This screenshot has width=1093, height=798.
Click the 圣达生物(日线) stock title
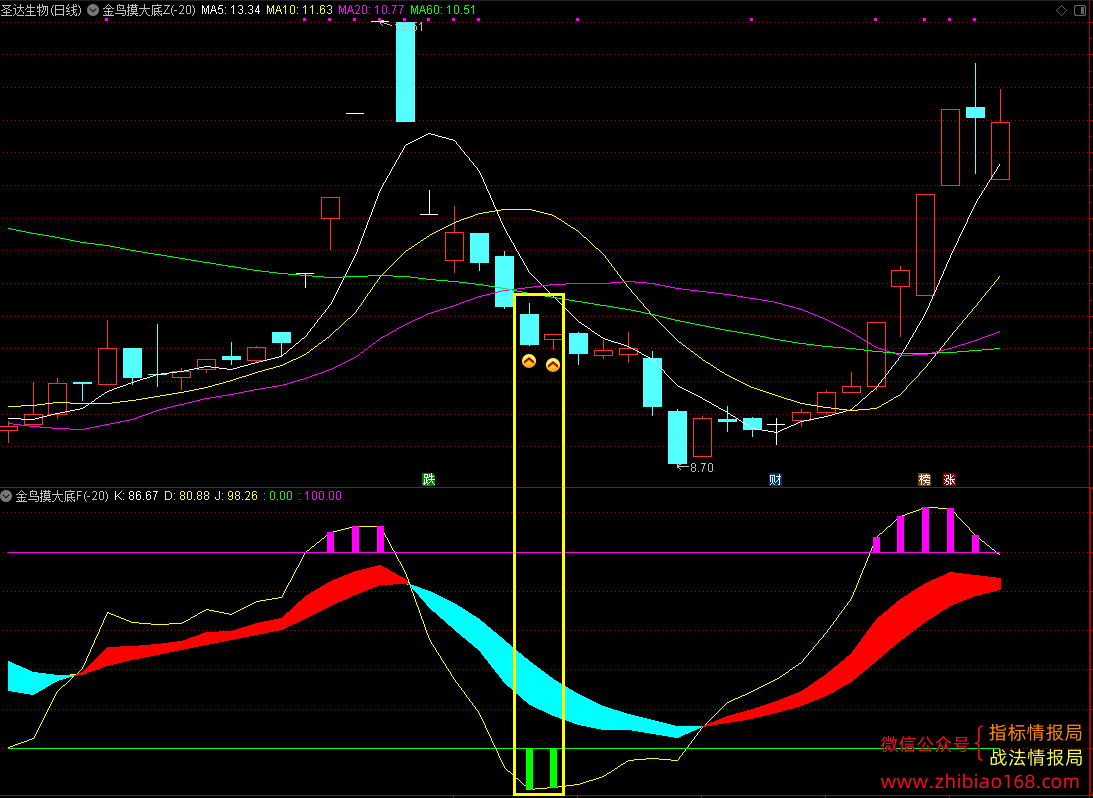[x=42, y=10]
